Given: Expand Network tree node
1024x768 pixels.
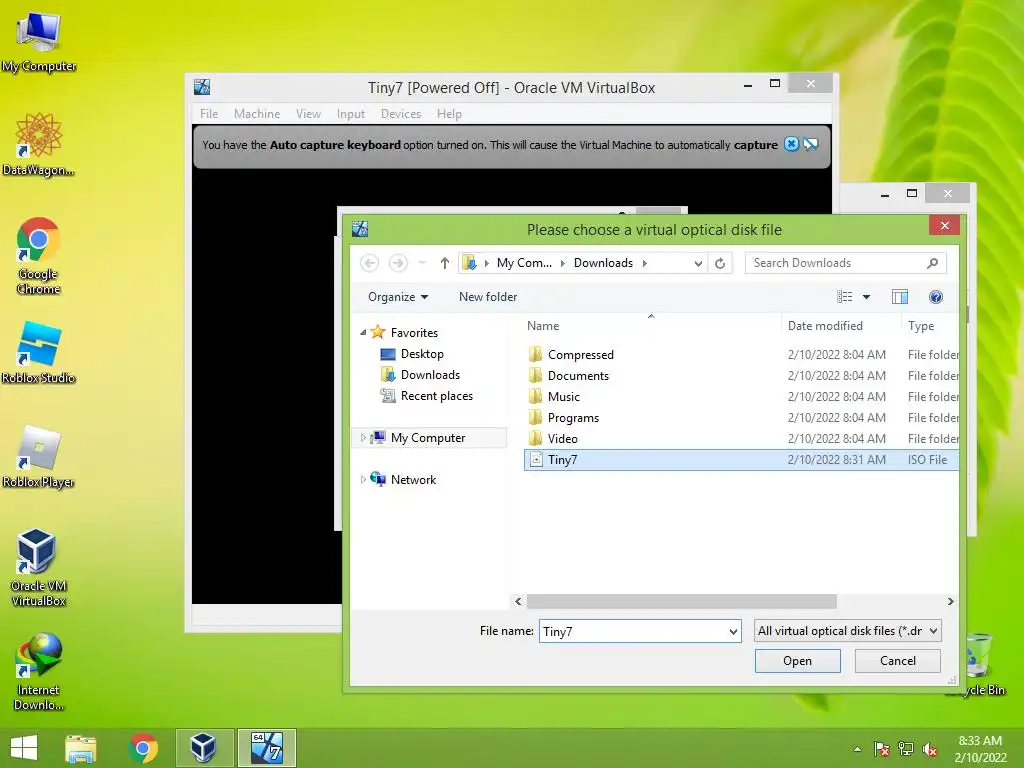Looking at the screenshot, I should click(363, 479).
